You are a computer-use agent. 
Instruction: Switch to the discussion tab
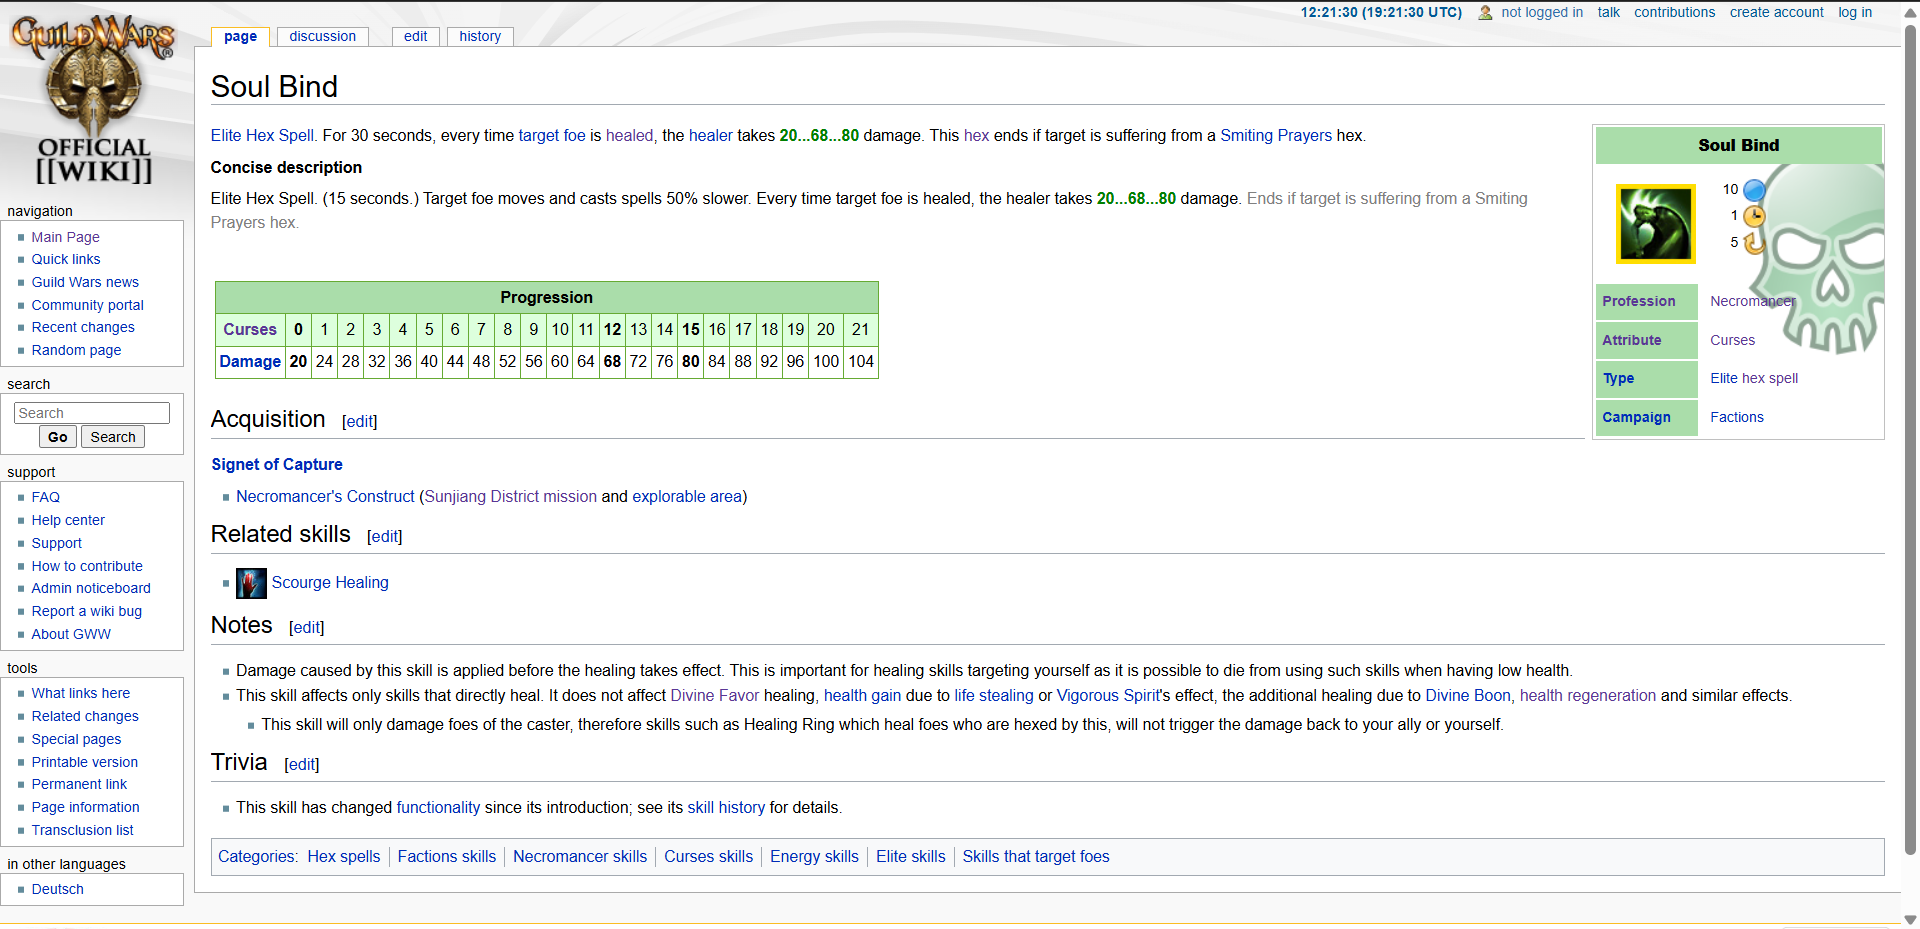[322, 36]
